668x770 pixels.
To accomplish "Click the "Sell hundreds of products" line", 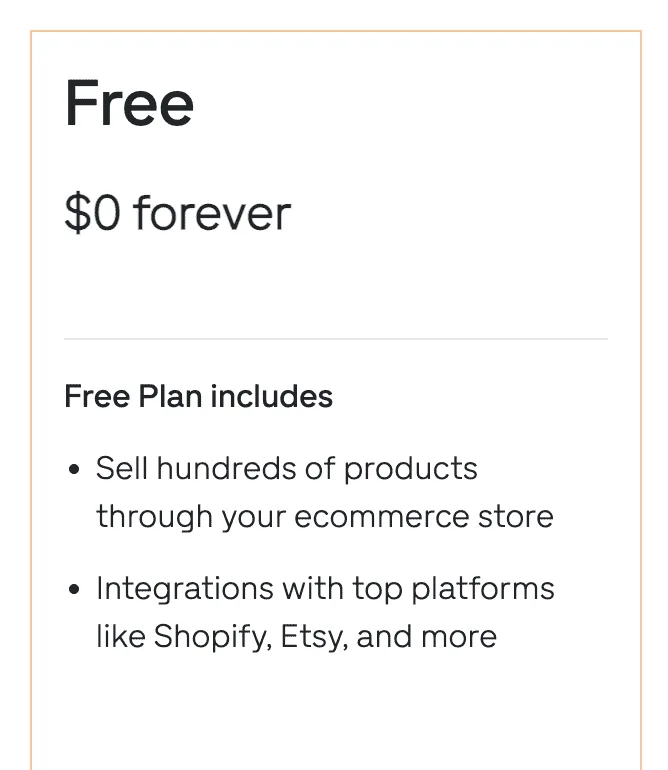I will tap(286, 468).
